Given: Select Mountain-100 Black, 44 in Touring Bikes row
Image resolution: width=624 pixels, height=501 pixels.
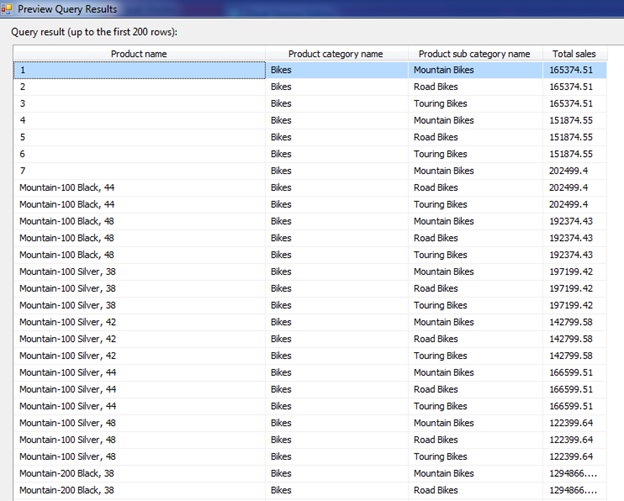Looking at the screenshot, I should coord(139,205).
